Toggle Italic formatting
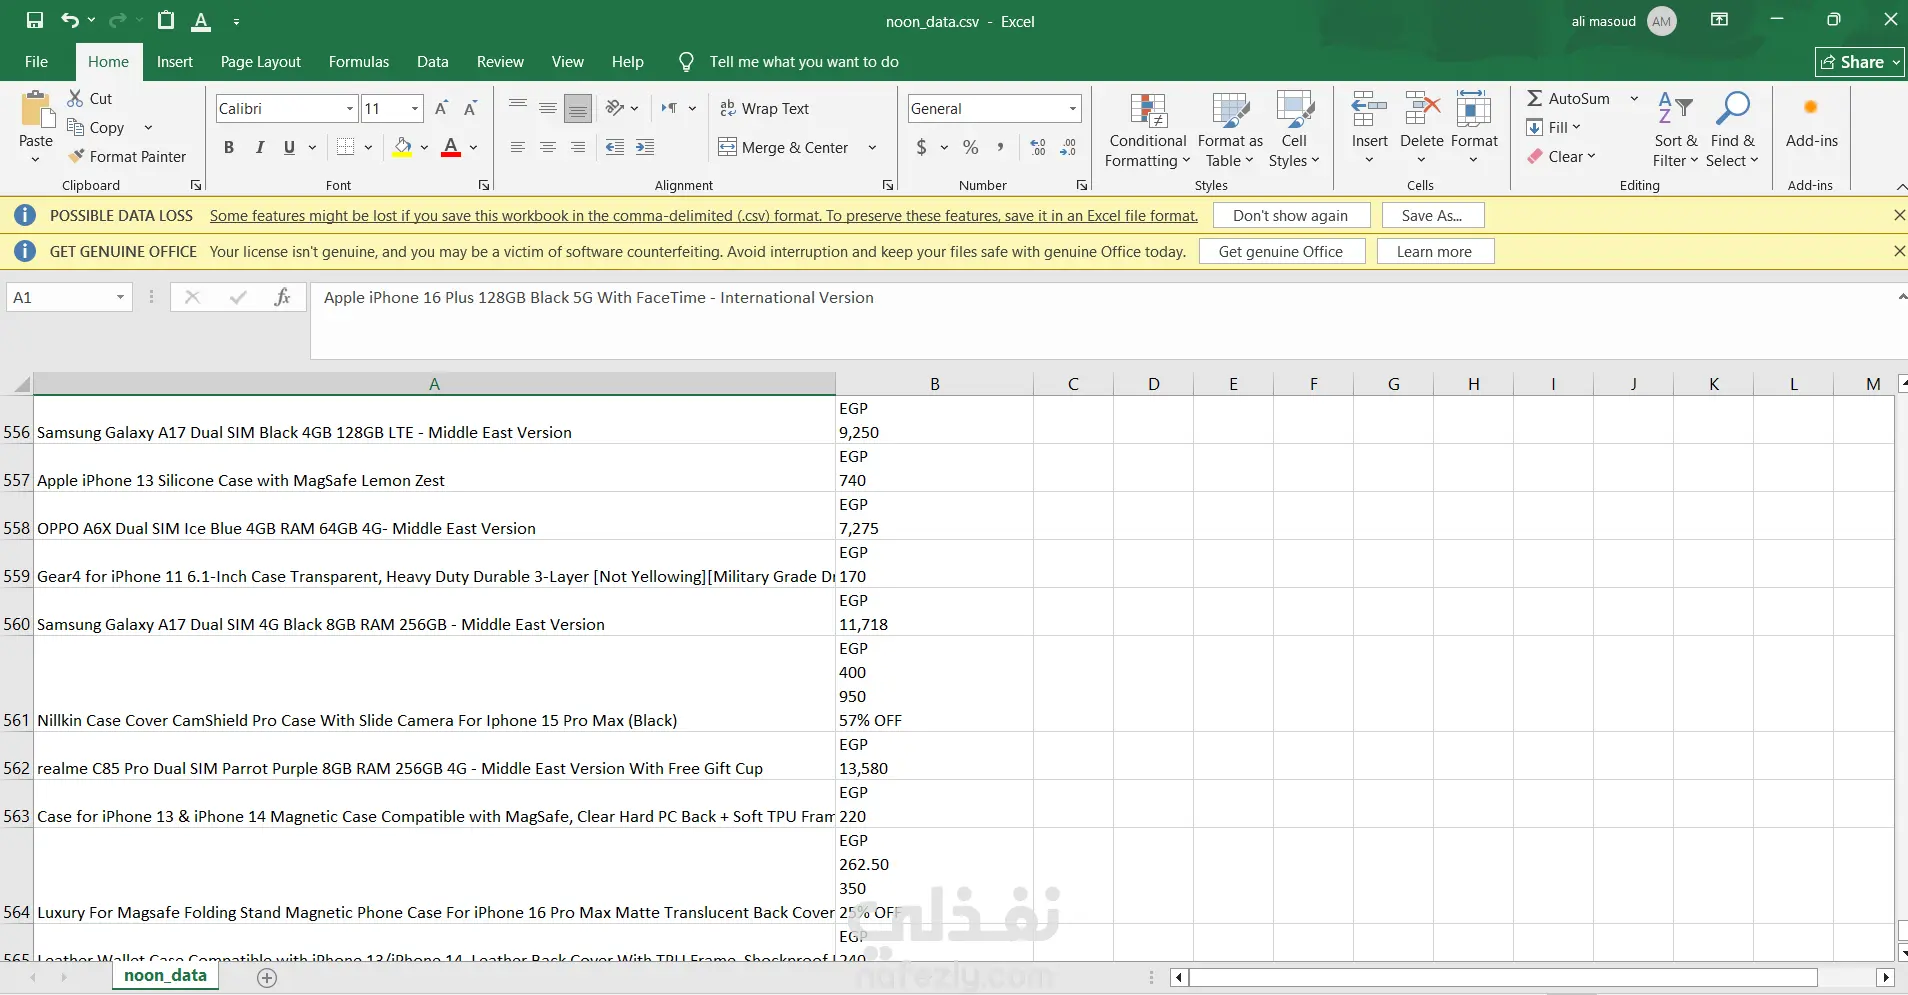 pyautogui.click(x=259, y=147)
